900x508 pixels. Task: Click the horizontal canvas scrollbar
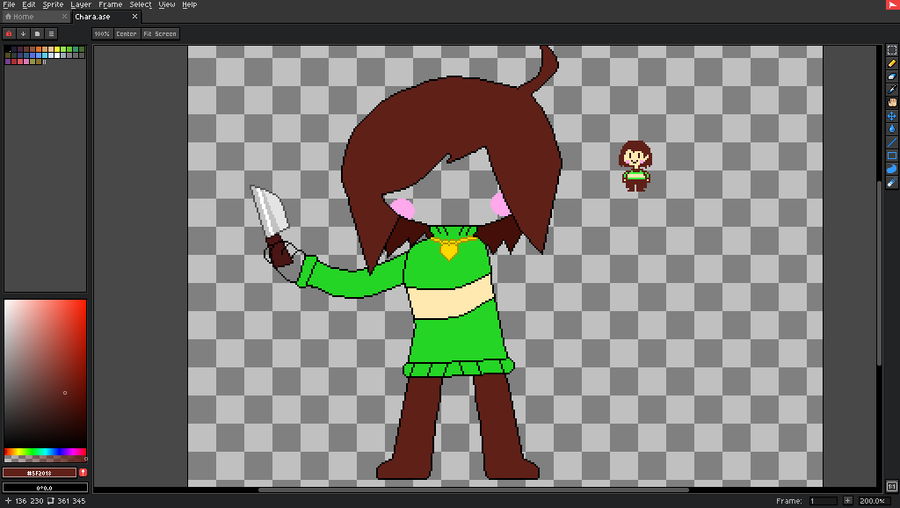474,490
